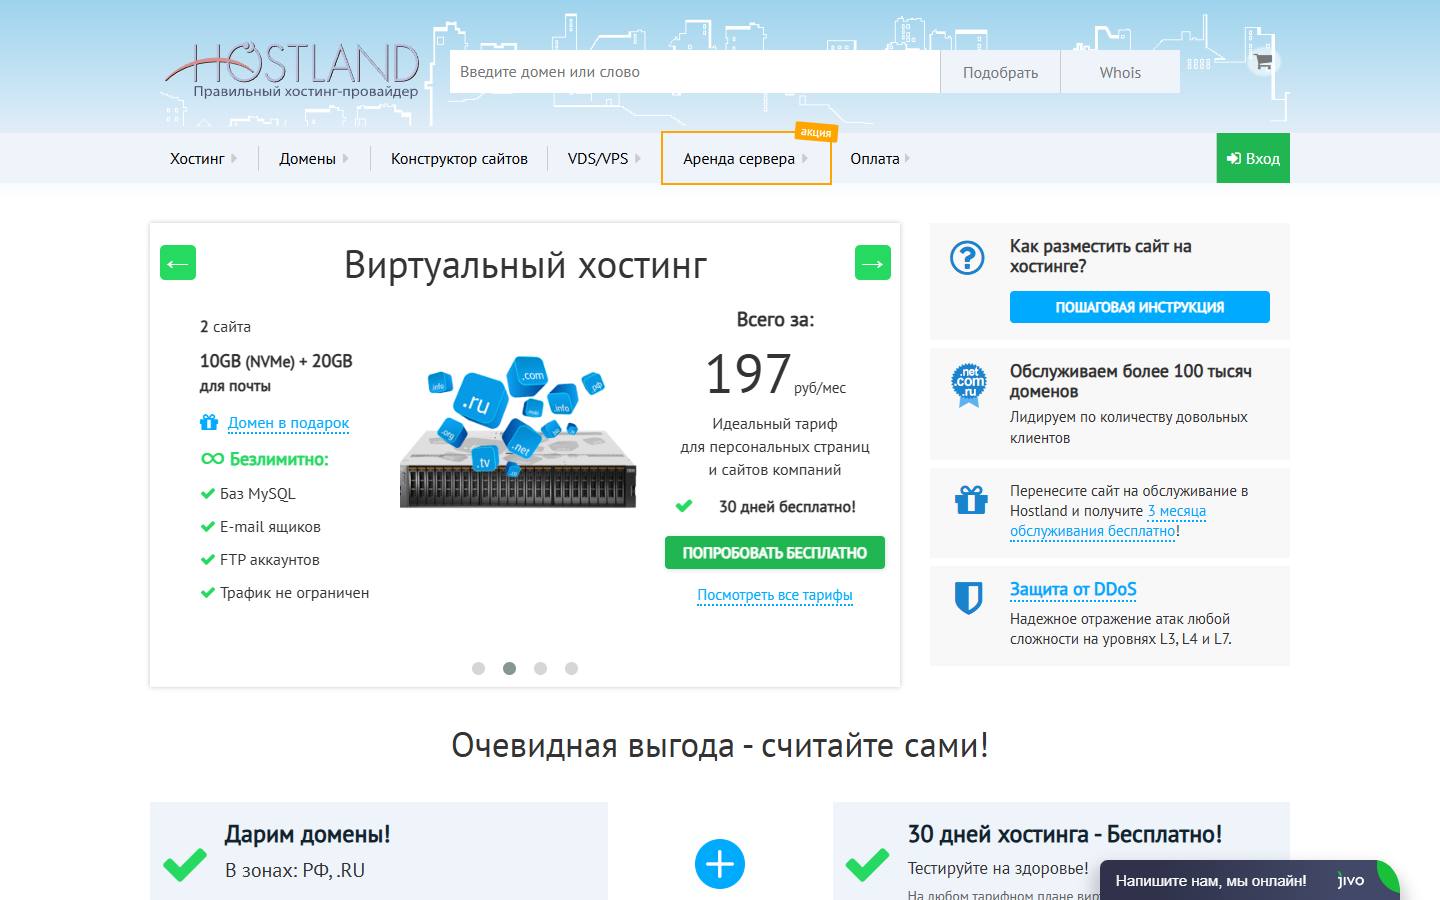Expand the Оплата menu
This screenshot has width=1440, height=900.
pyautogui.click(x=879, y=158)
